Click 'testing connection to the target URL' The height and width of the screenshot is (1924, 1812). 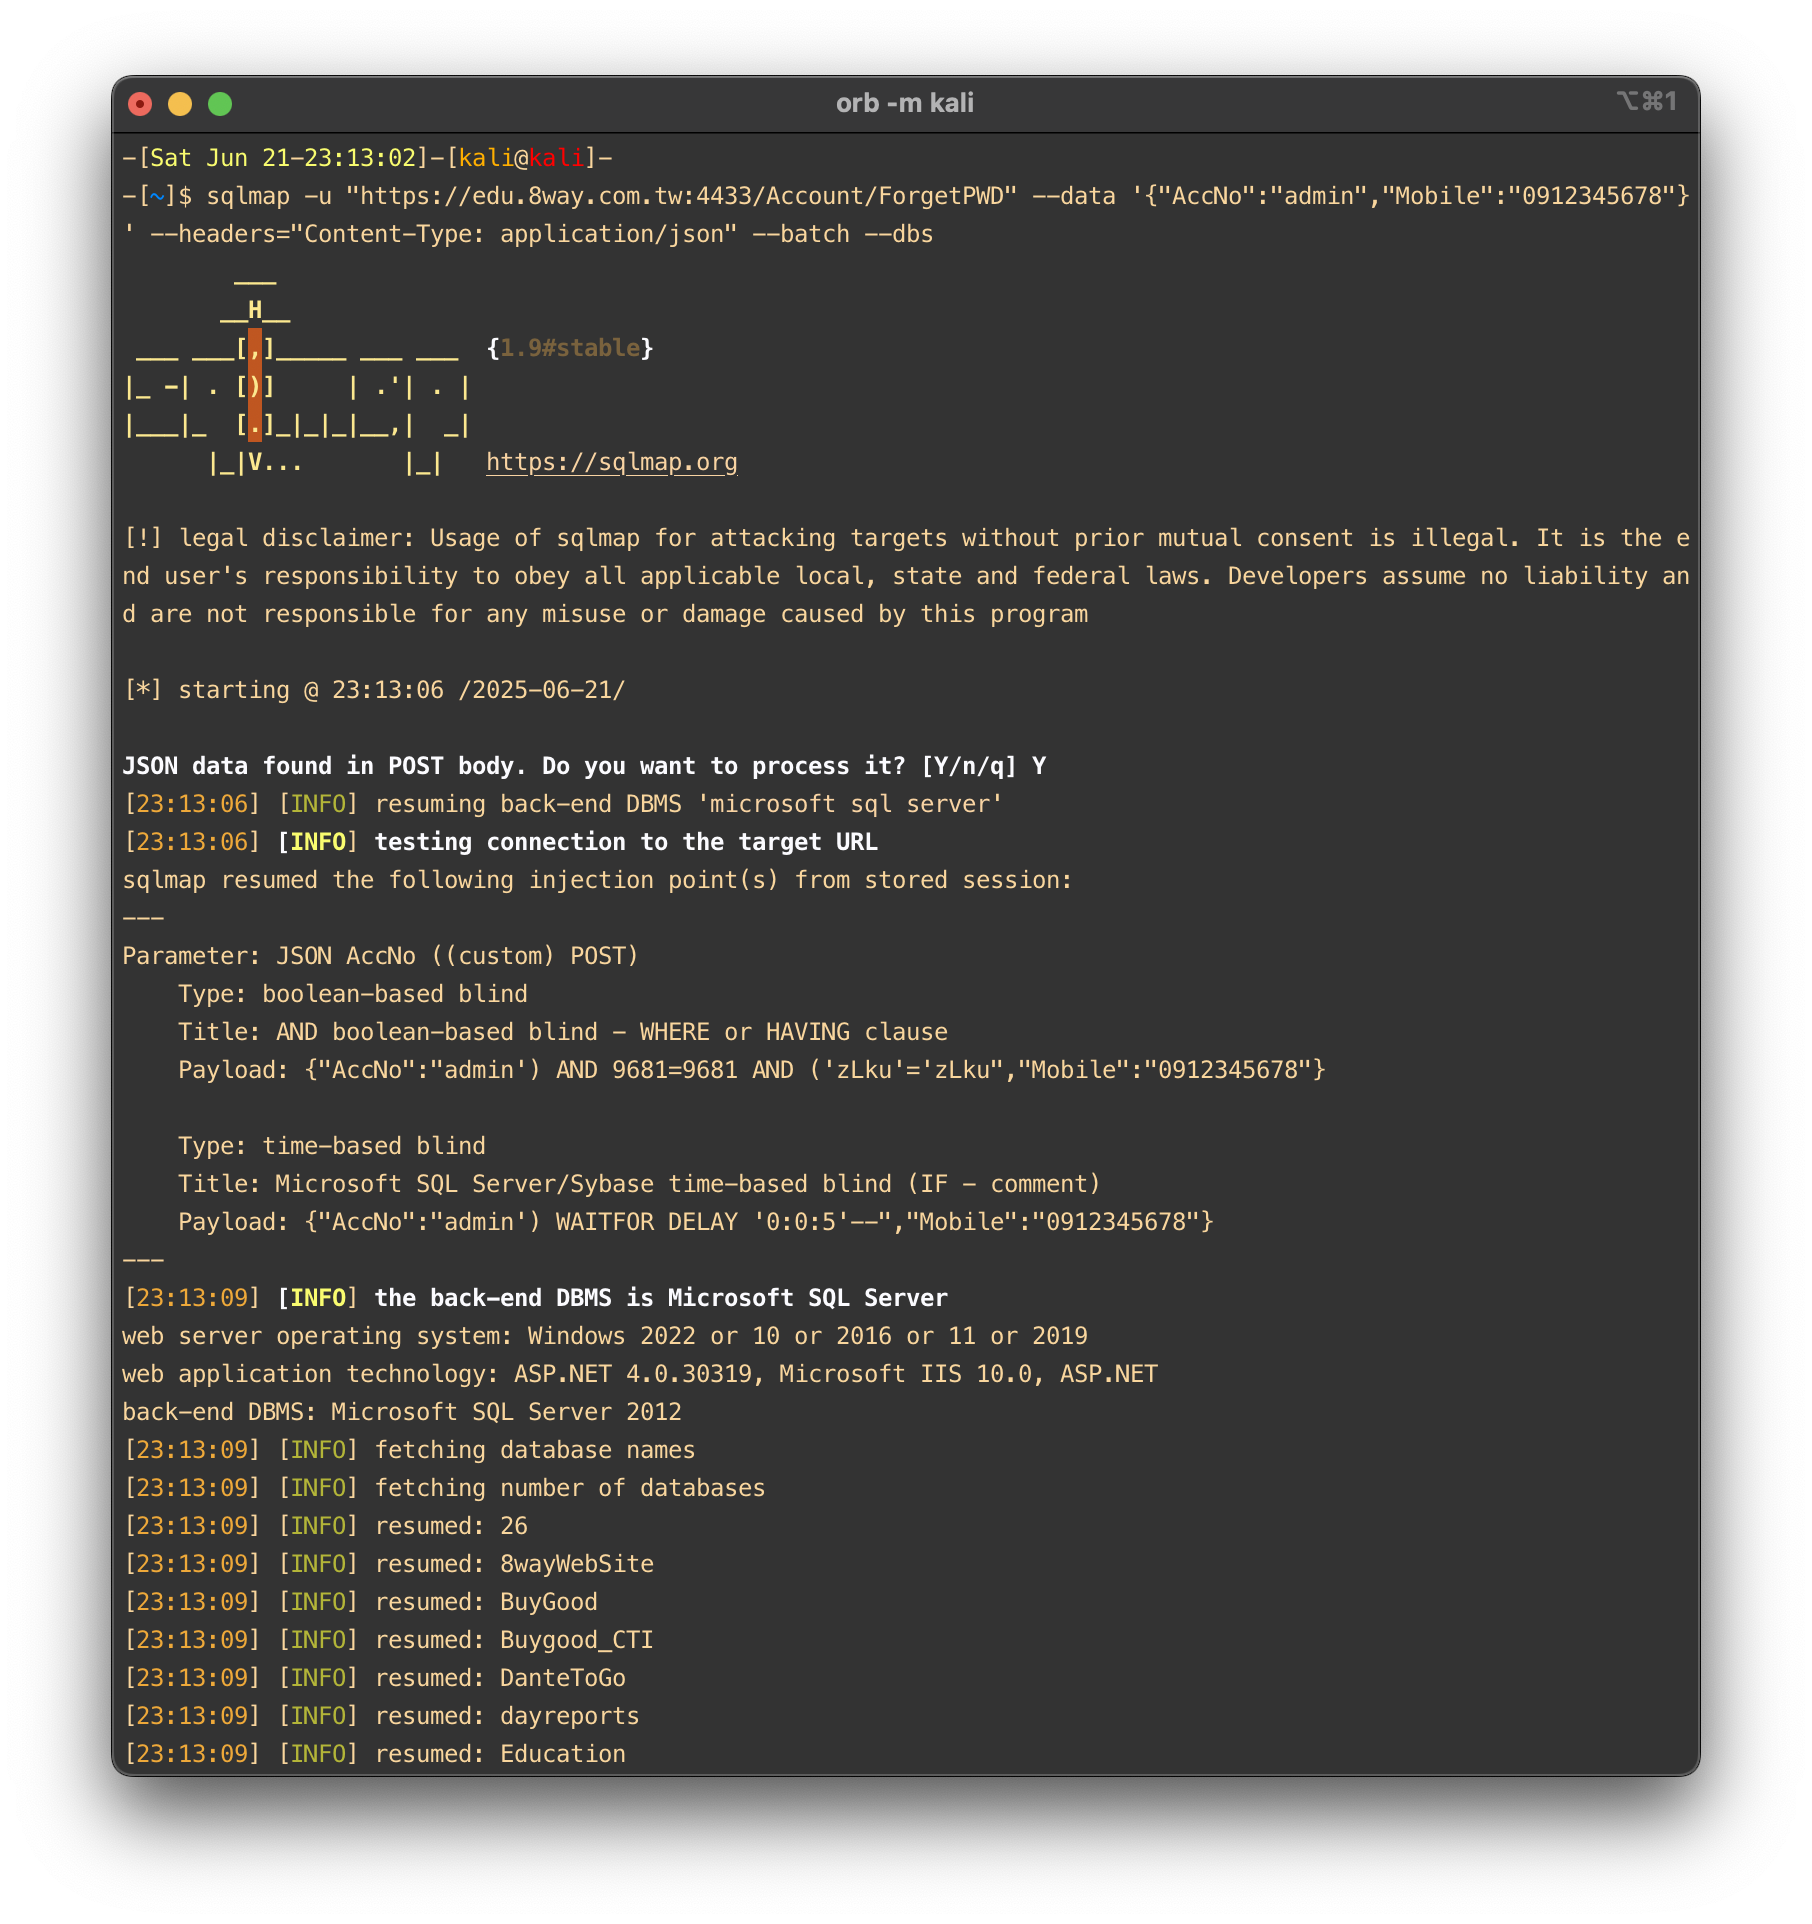coord(626,842)
